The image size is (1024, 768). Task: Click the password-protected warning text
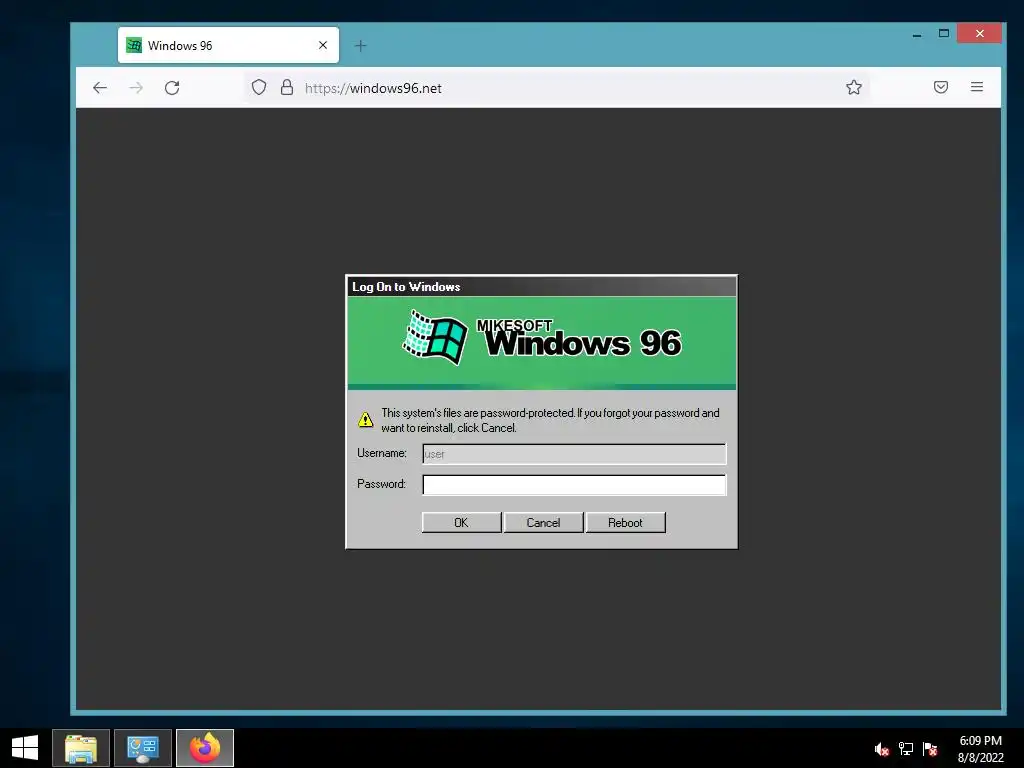click(x=550, y=420)
